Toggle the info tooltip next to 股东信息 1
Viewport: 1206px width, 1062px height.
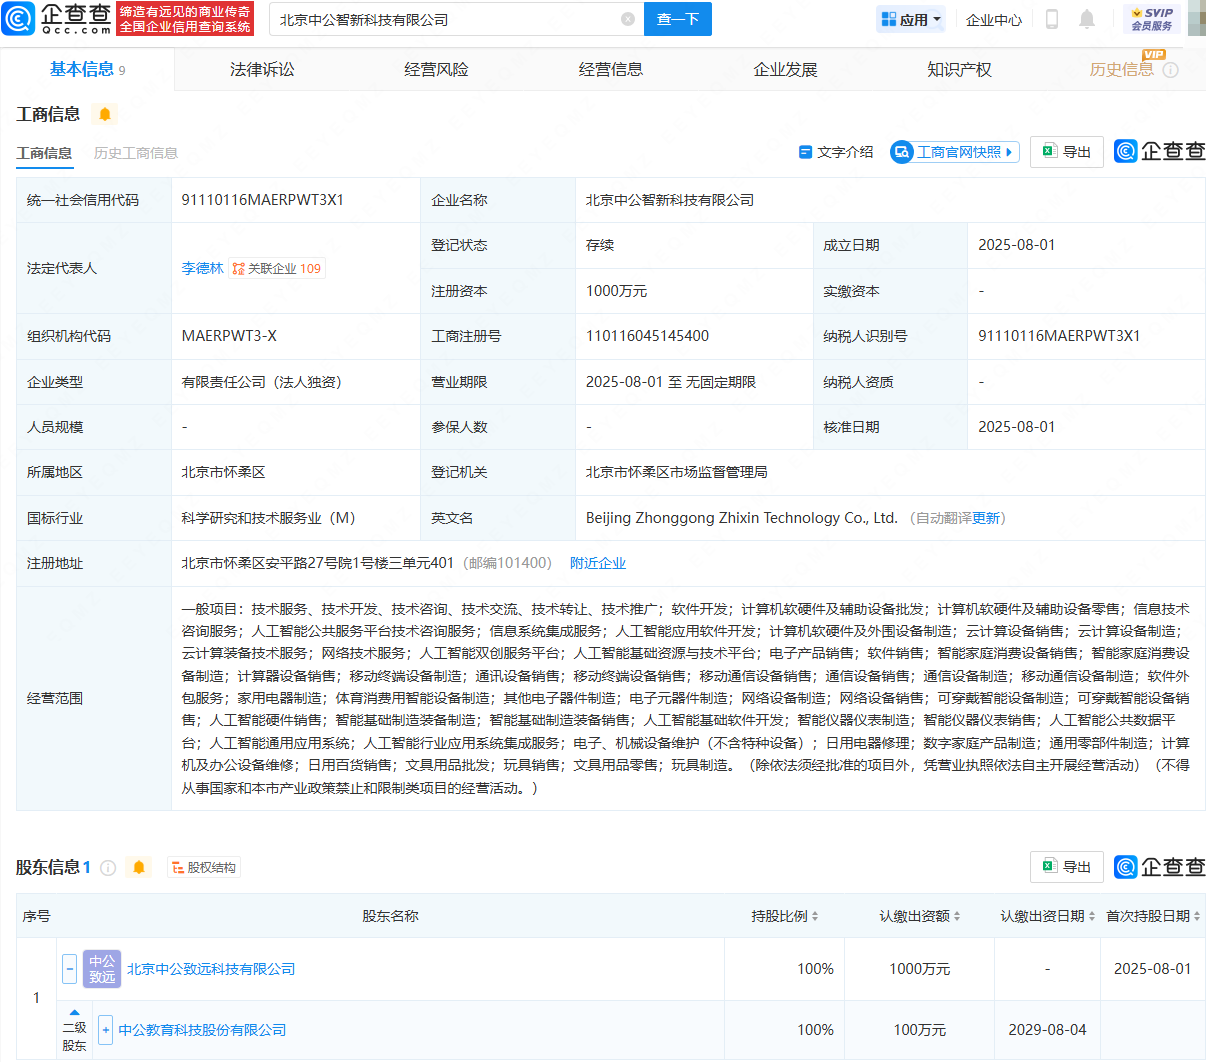pyautogui.click(x=110, y=867)
